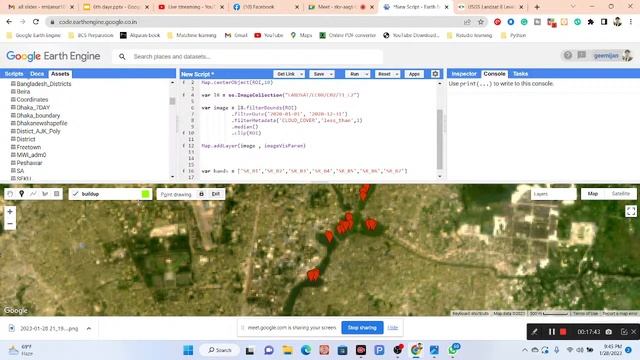Viewport: 640px width, 360px height.
Task: Select the rectangle drawing tool
Action: pyautogui.click(x=57, y=194)
